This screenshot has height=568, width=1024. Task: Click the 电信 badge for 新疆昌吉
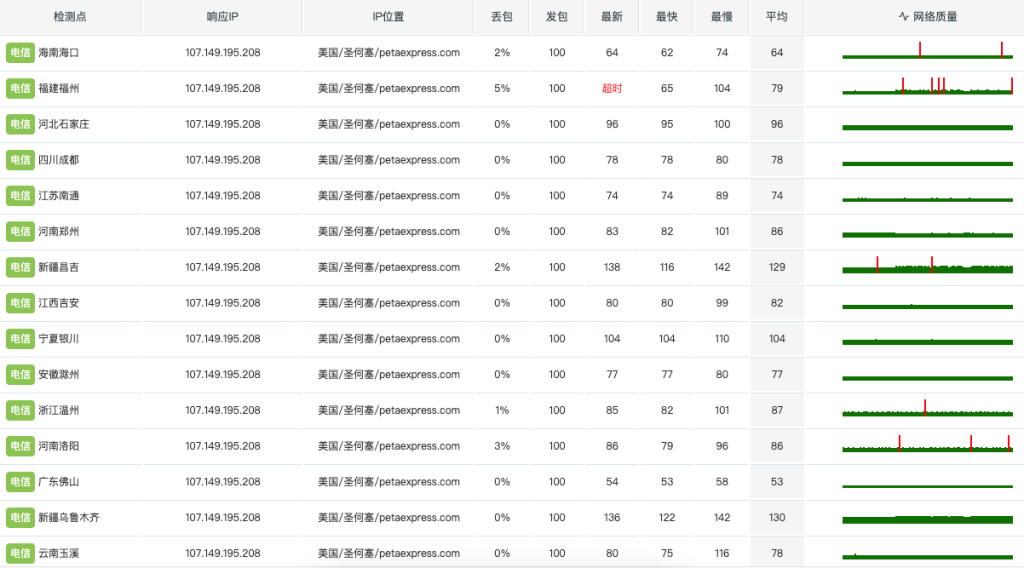click(20, 268)
